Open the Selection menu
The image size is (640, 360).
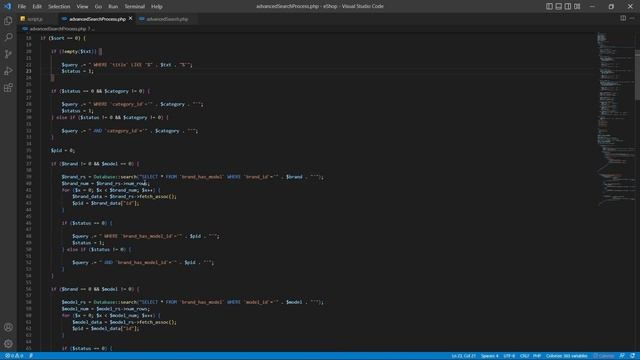[x=59, y=7]
